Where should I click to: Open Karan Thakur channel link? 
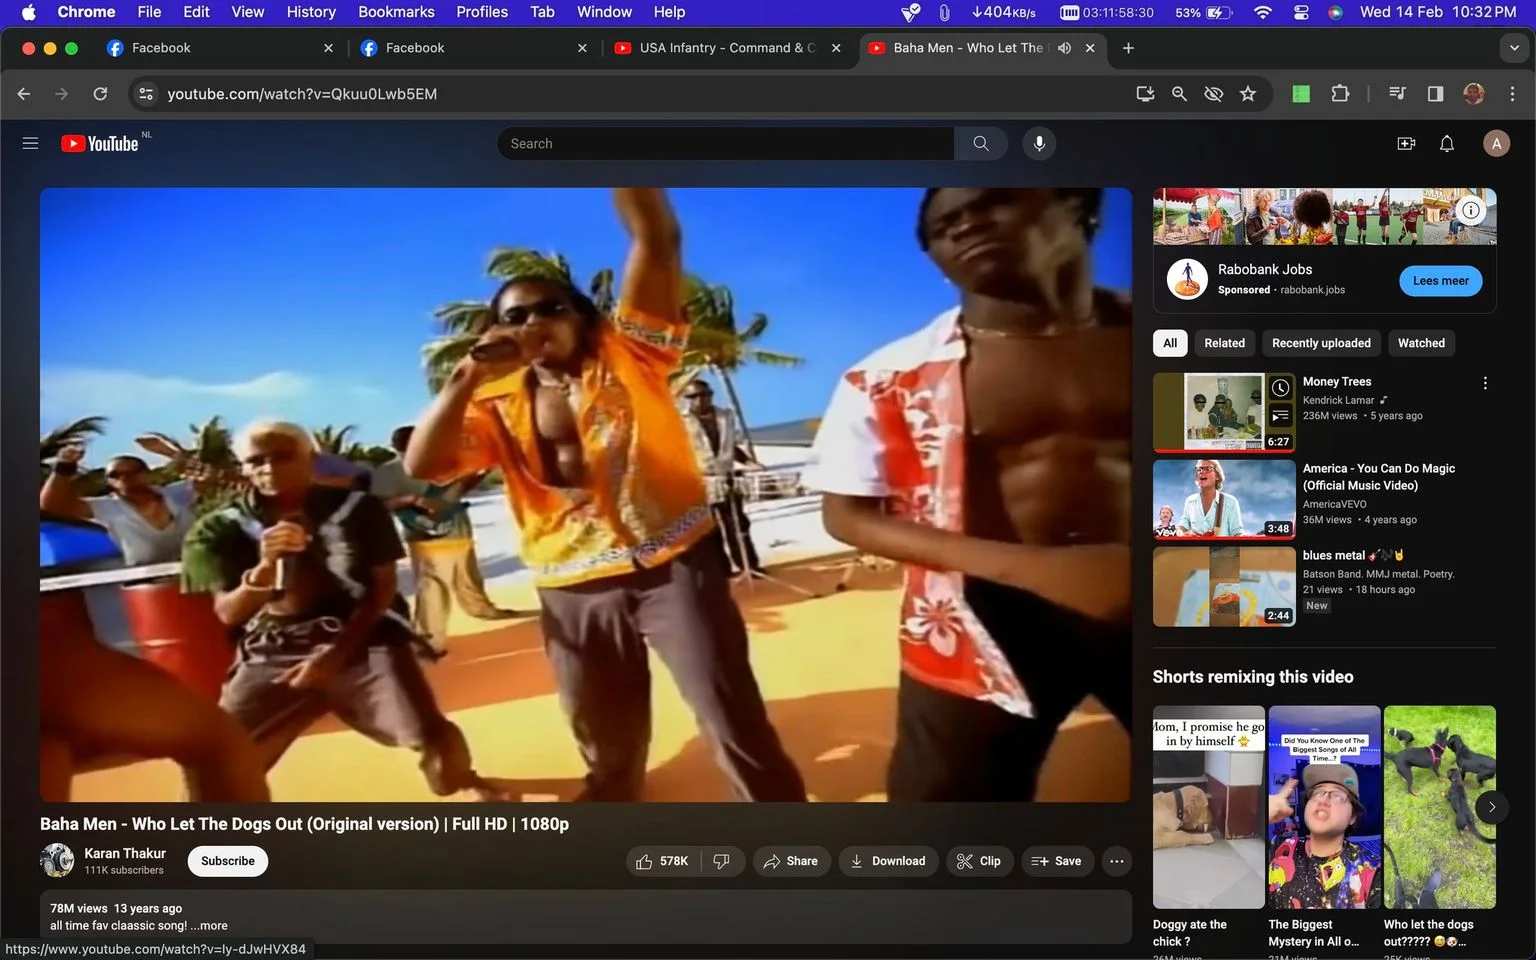(x=125, y=853)
